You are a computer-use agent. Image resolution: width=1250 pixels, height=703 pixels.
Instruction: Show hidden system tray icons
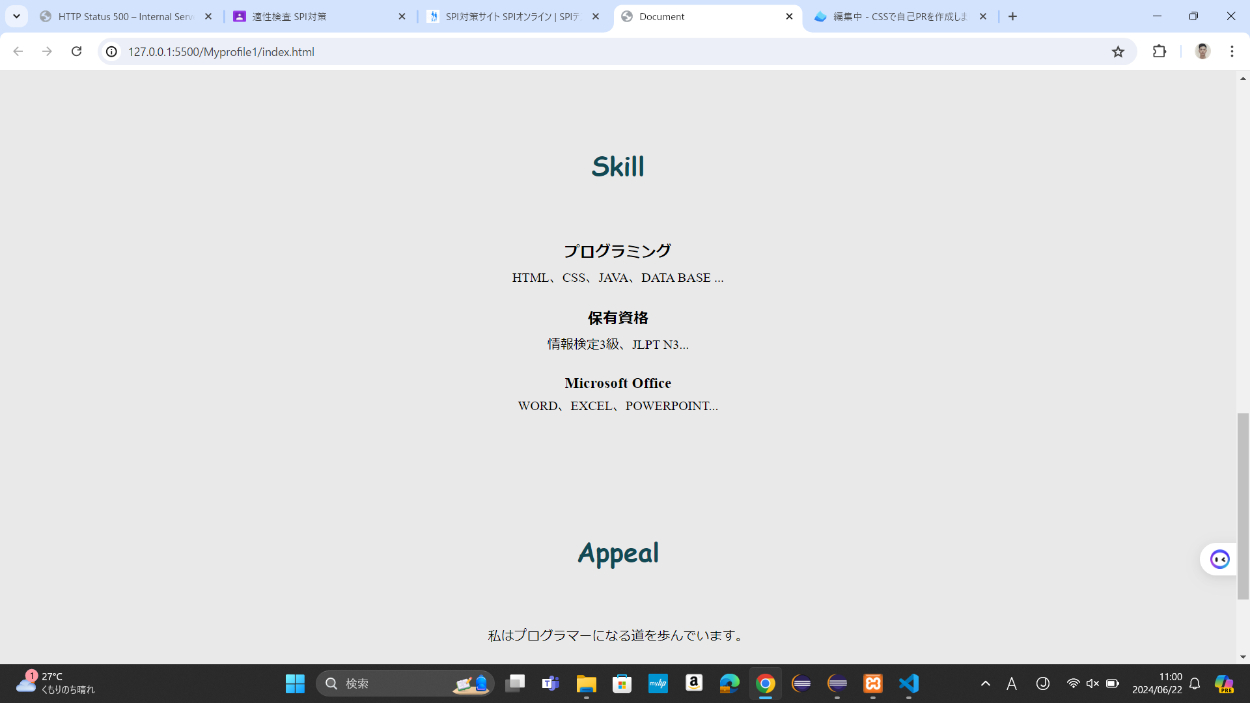[985, 684]
